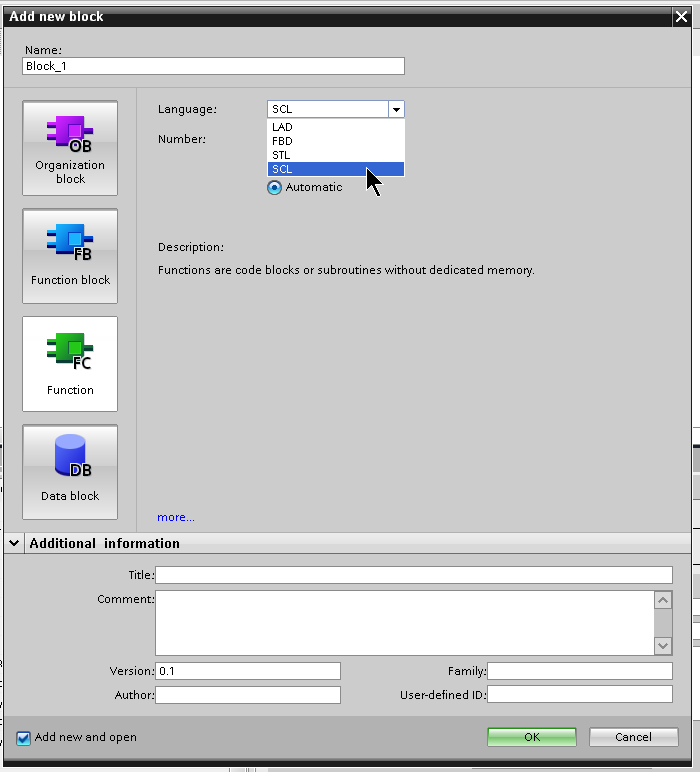Screen dimensions: 700x772
Task: Click into the Family field
Action: coord(580,671)
